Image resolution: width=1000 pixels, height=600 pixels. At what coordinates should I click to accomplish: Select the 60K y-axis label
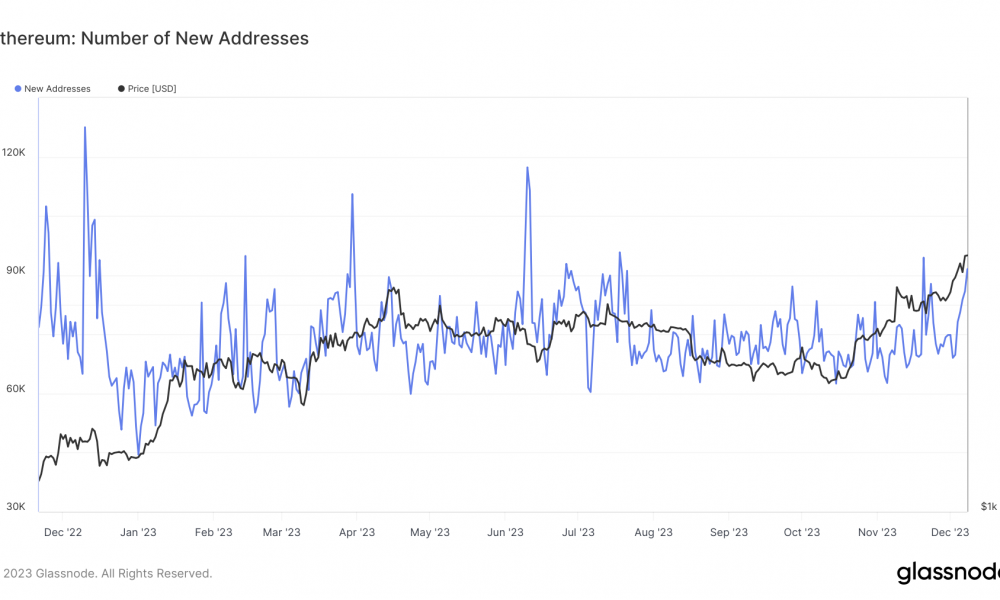16,388
